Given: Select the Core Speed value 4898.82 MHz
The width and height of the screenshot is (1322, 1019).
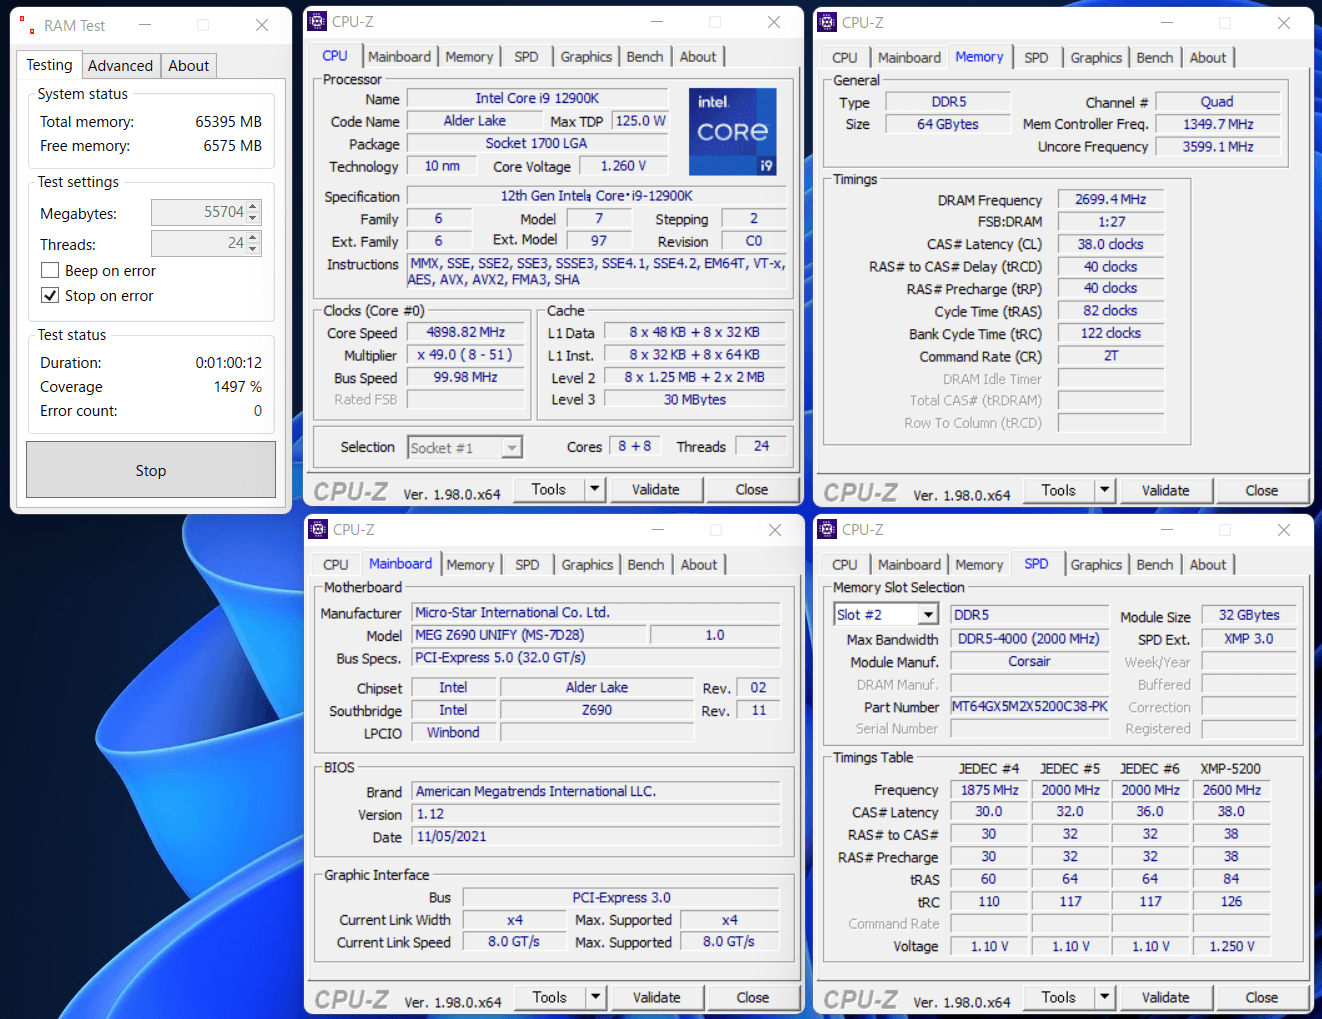Looking at the screenshot, I should (466, 332).
